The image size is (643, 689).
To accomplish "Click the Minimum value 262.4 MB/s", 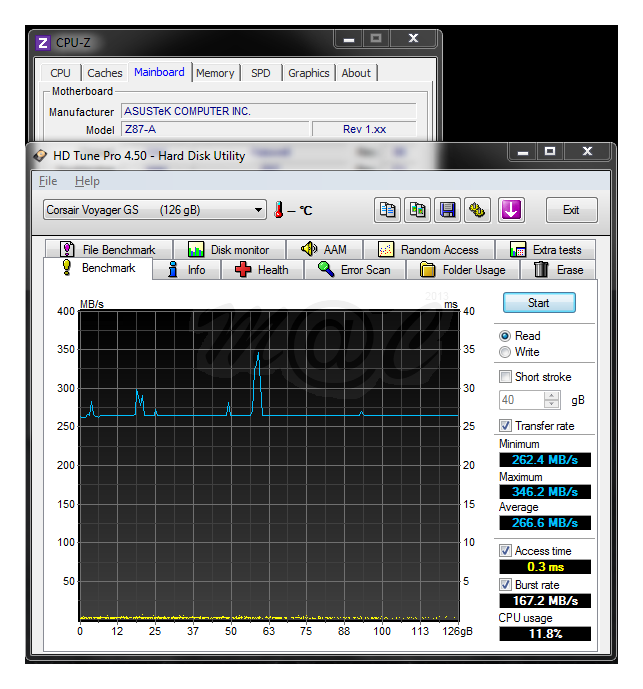I will click(x=545, y=460).
